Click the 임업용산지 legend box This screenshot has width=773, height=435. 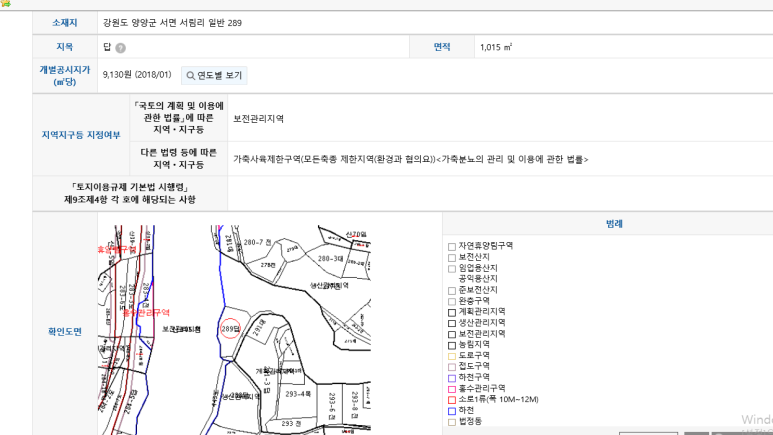click(x=452, y=268)
